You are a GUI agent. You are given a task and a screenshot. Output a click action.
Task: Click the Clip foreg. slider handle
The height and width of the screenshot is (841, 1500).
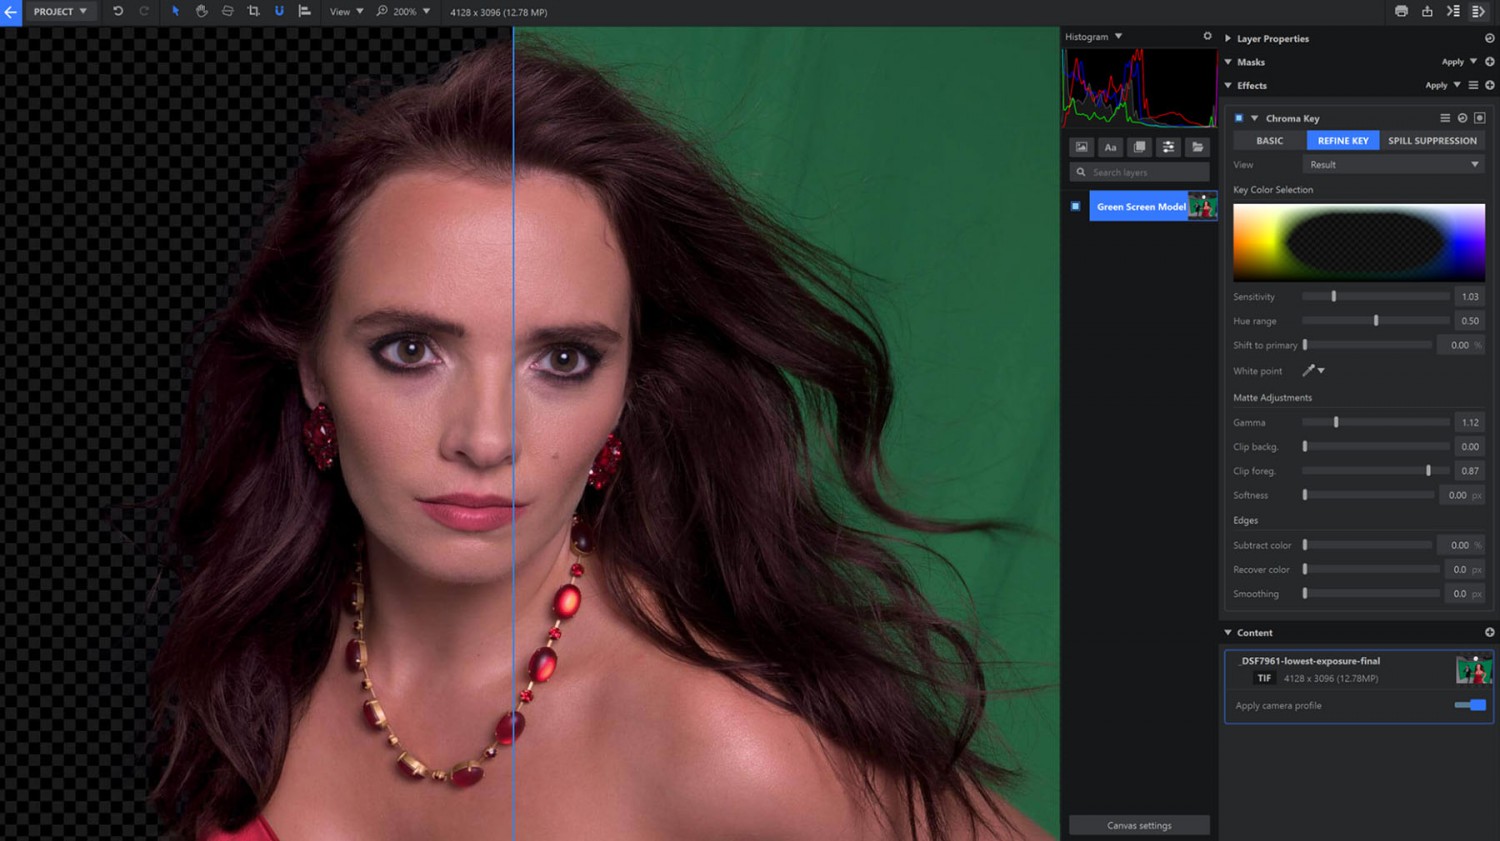pyautogui.click(x=1428, y=471)
